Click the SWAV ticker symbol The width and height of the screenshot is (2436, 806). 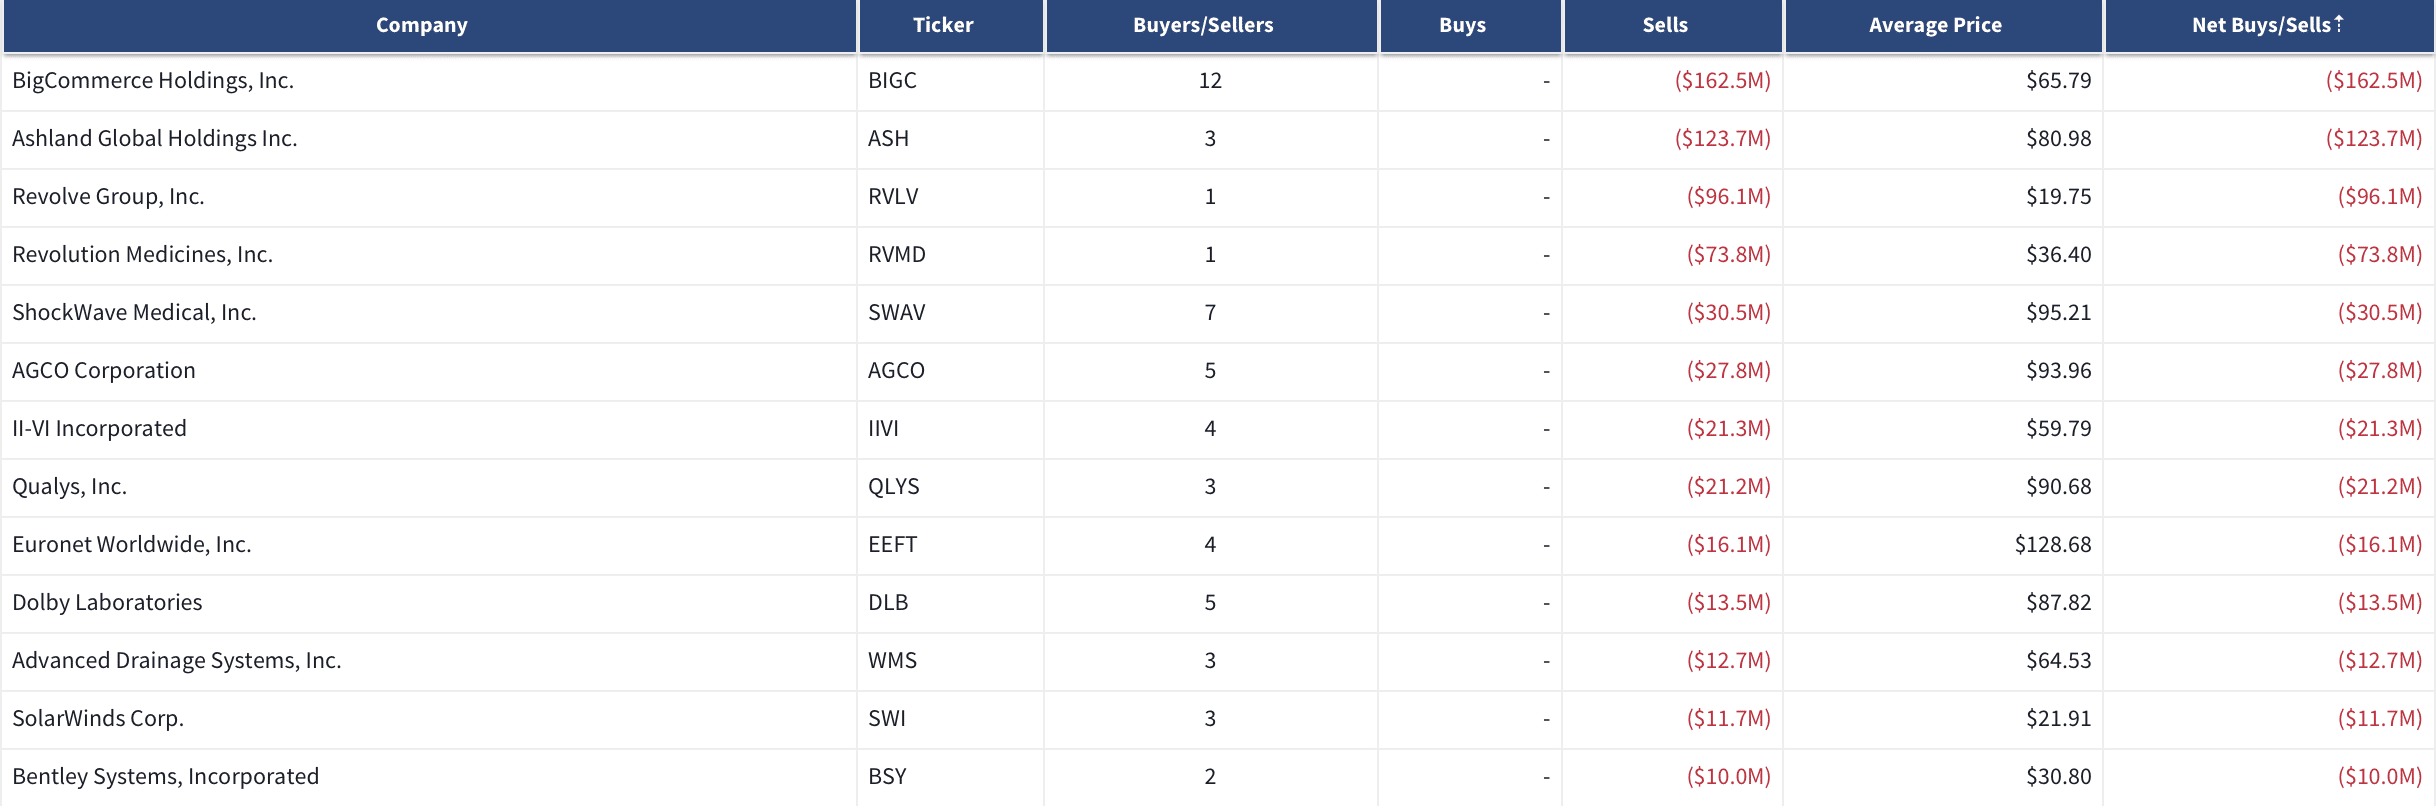point(897,313)
